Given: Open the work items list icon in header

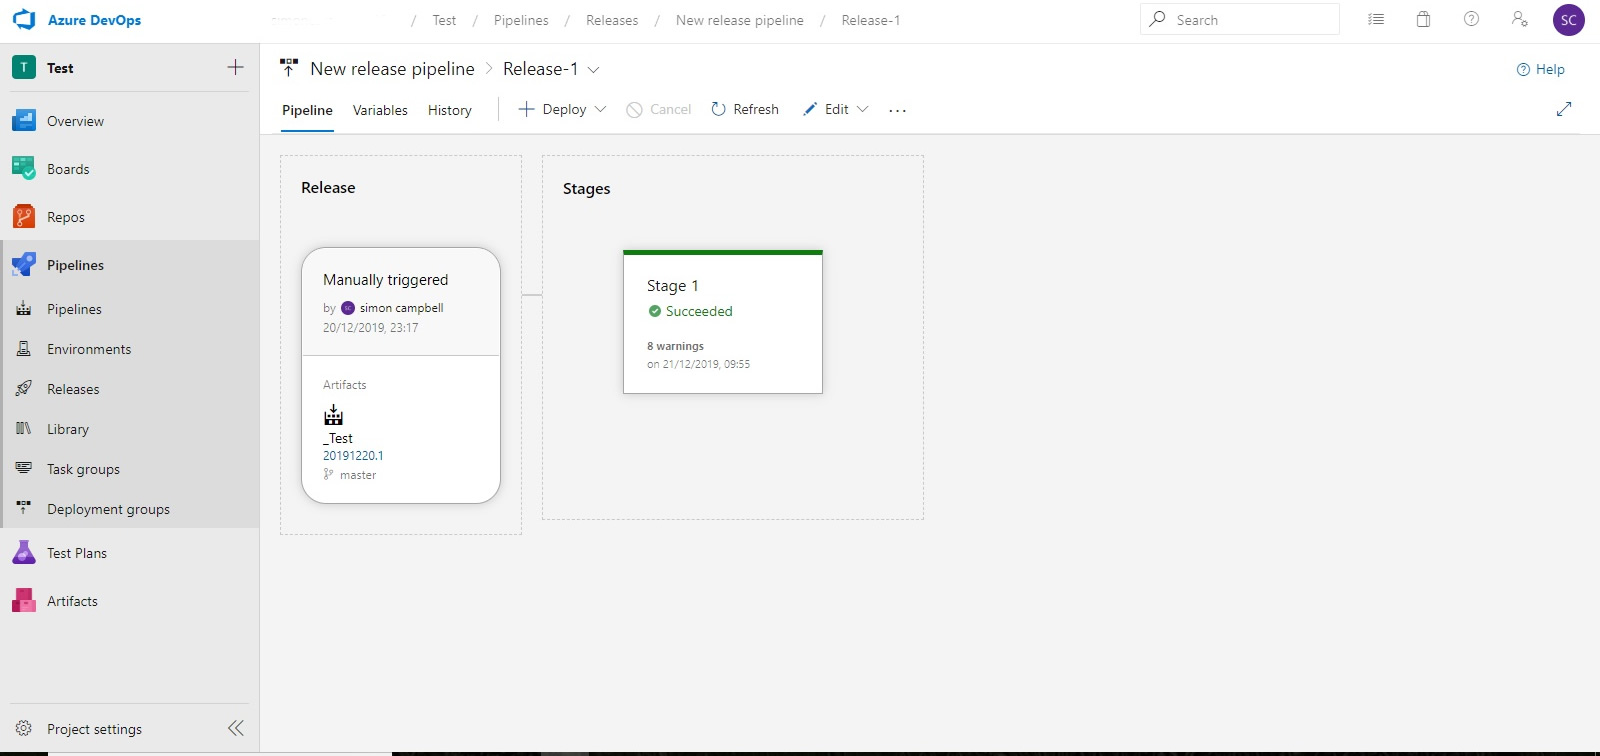Looking at the screenshot, I should tap(1376, 19).
